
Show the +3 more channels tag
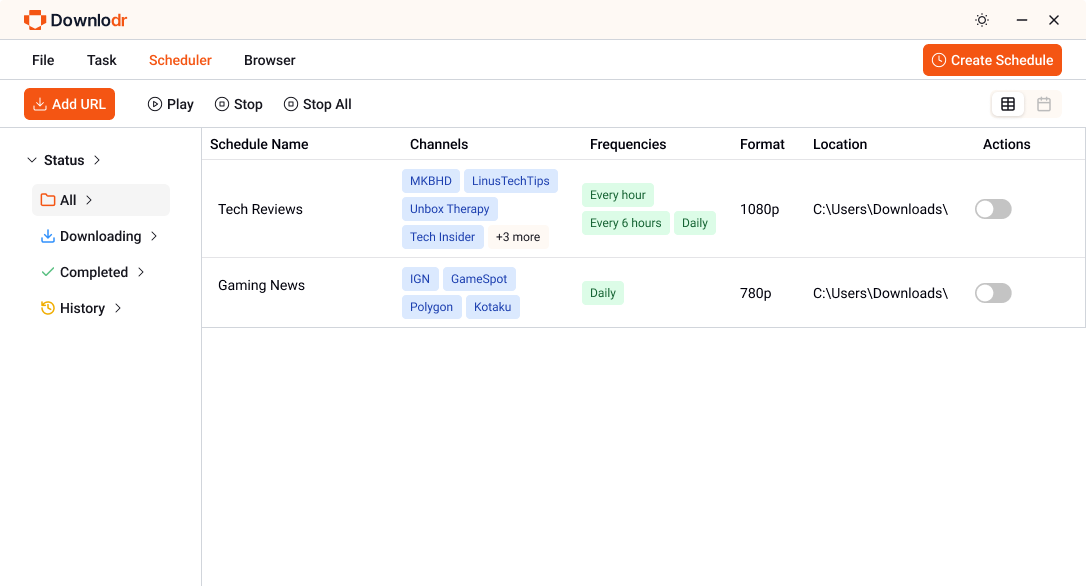(517, 237)
